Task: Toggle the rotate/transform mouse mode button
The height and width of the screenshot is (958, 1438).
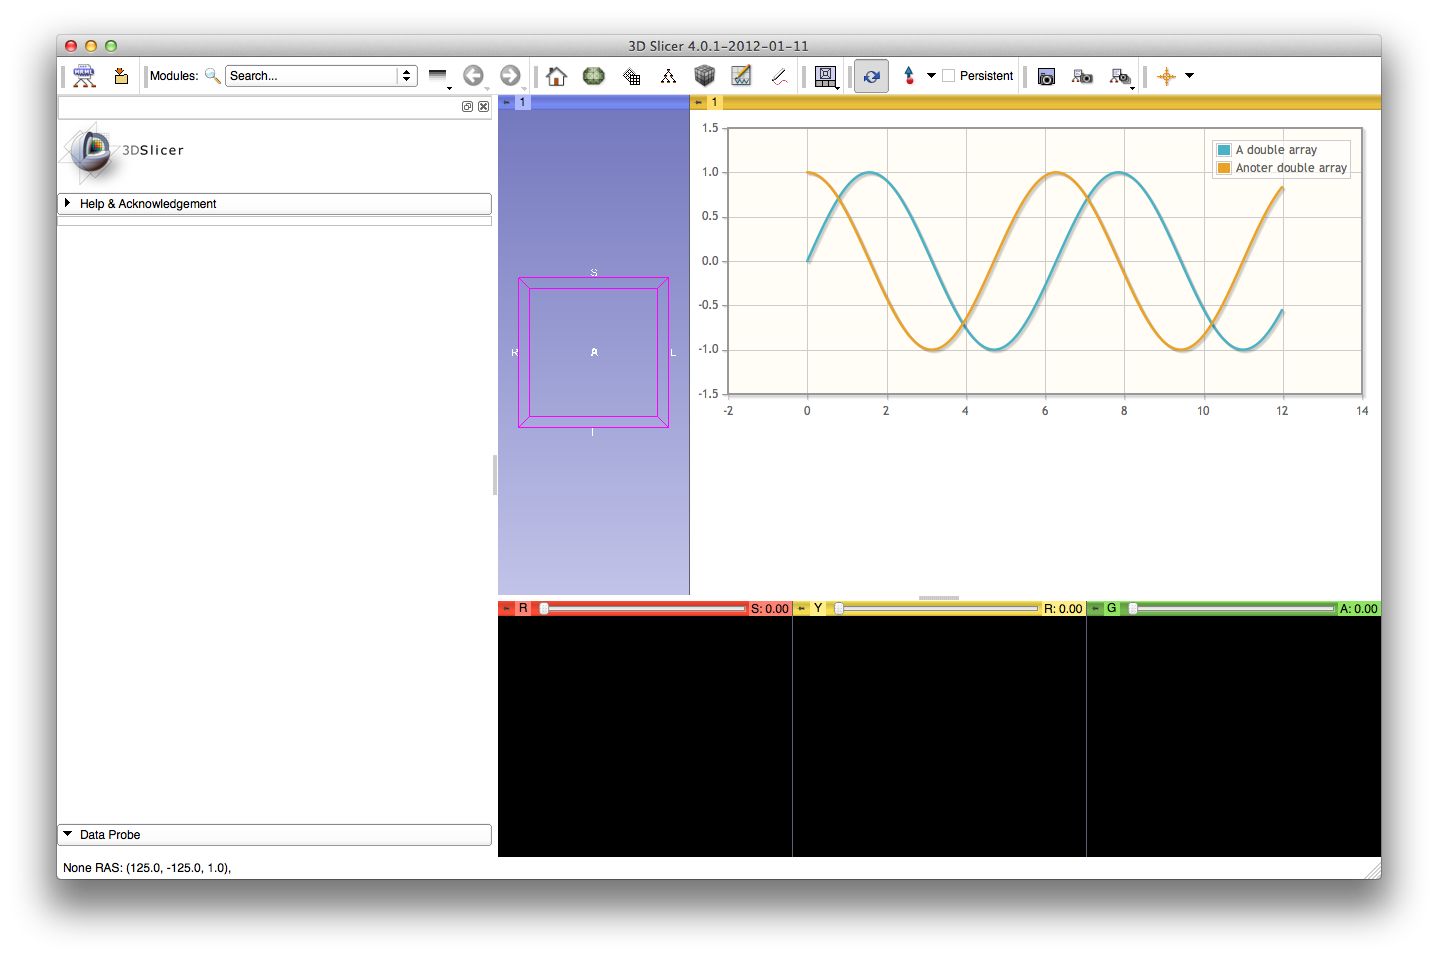Action: [871, 76]
